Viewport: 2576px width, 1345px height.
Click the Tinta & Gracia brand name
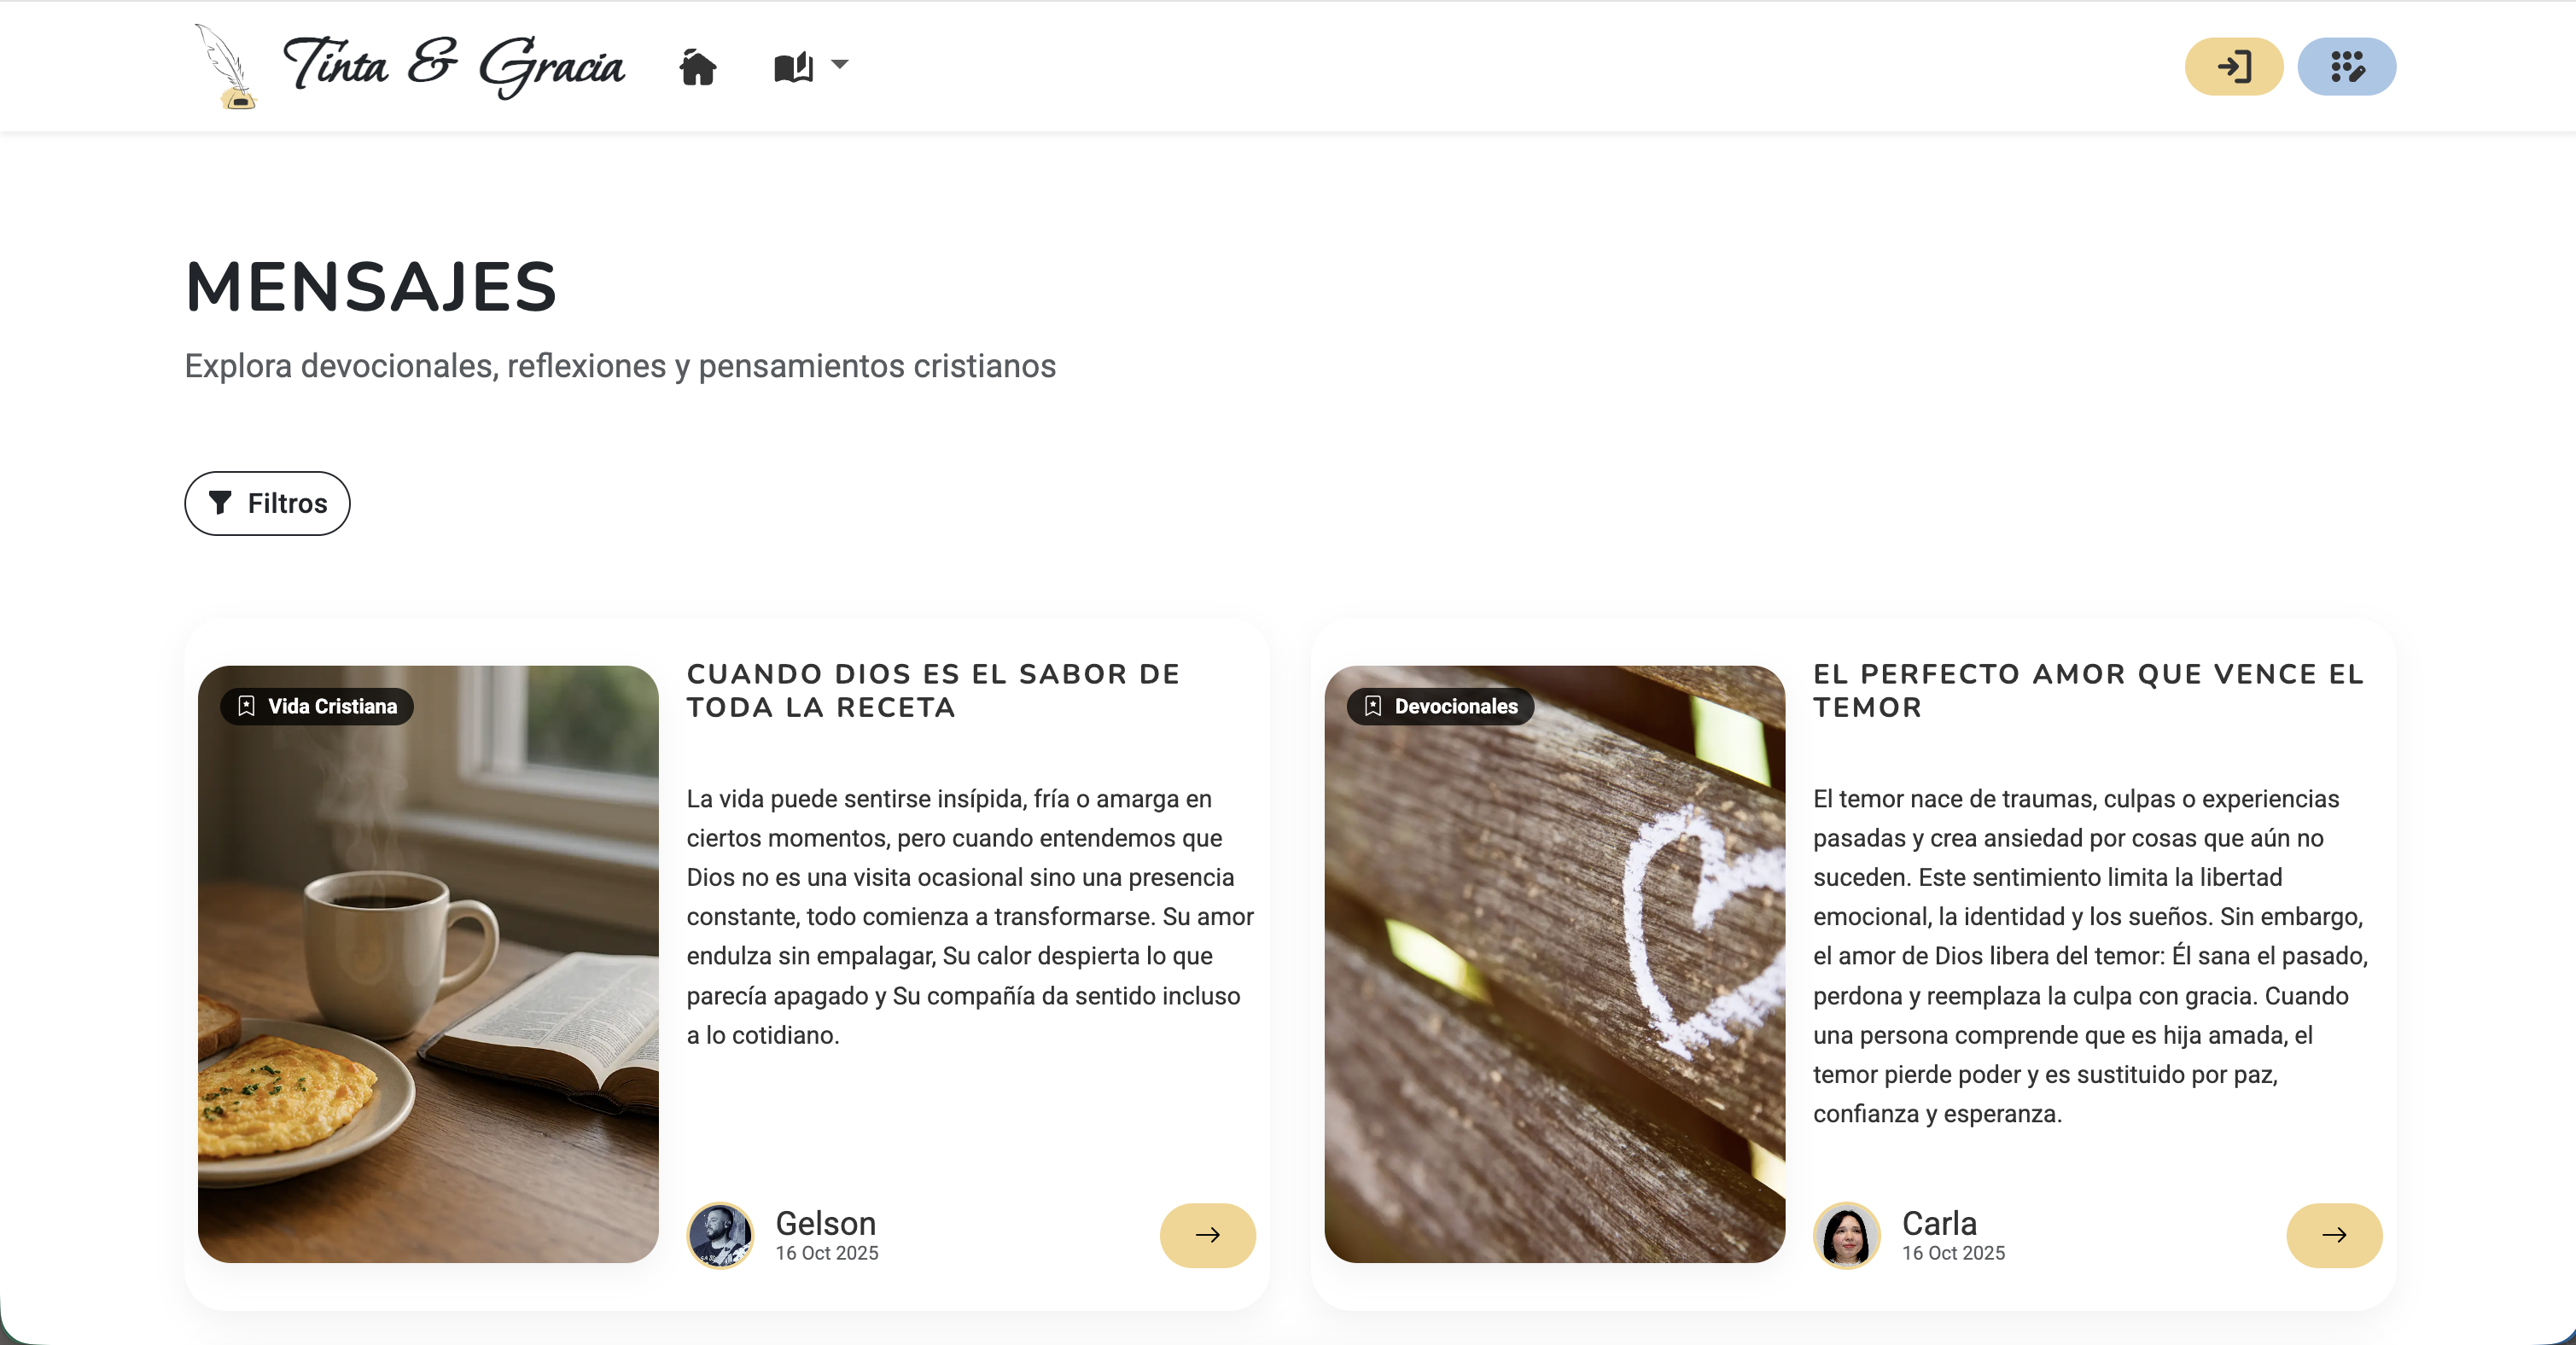[x=454, y=66]
